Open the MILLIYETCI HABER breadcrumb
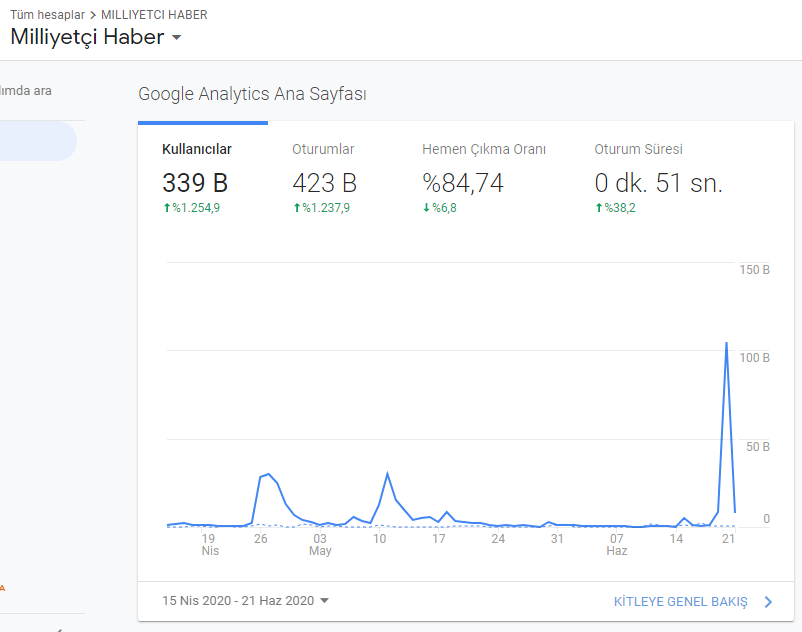 pos(154,15)
